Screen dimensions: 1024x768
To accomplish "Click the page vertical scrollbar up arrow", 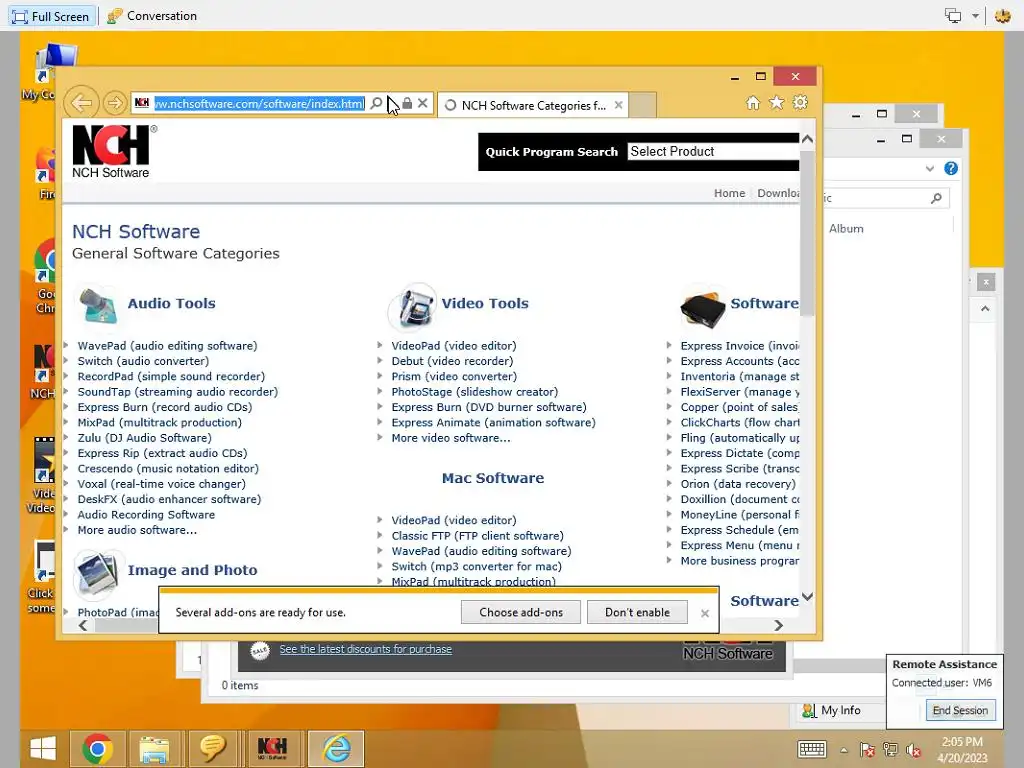I will point(807,139).
